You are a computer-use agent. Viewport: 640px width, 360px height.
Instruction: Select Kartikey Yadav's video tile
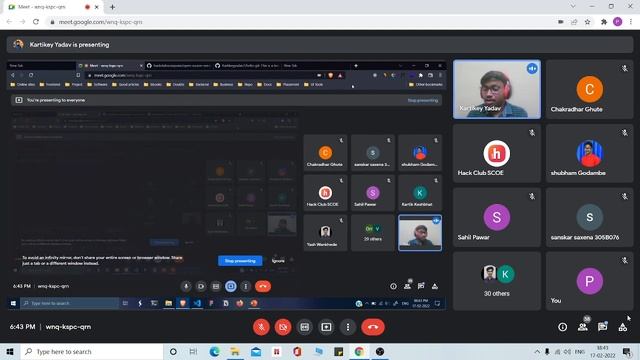click(497, 89)
